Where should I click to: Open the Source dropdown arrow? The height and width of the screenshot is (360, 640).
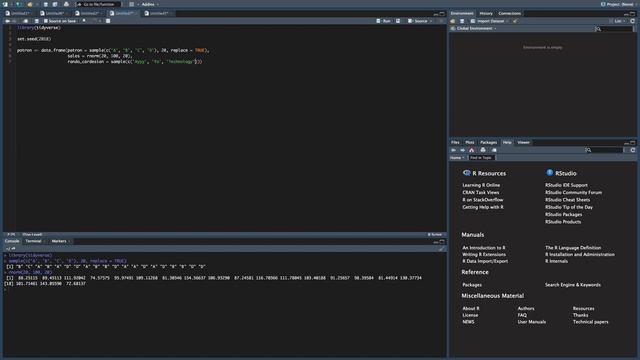431,21
